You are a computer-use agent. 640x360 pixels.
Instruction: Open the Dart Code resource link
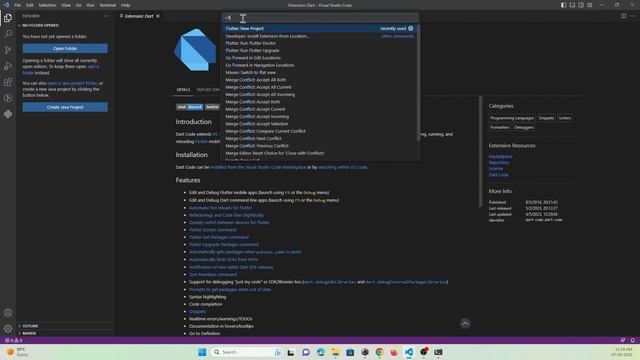point(498,175)
